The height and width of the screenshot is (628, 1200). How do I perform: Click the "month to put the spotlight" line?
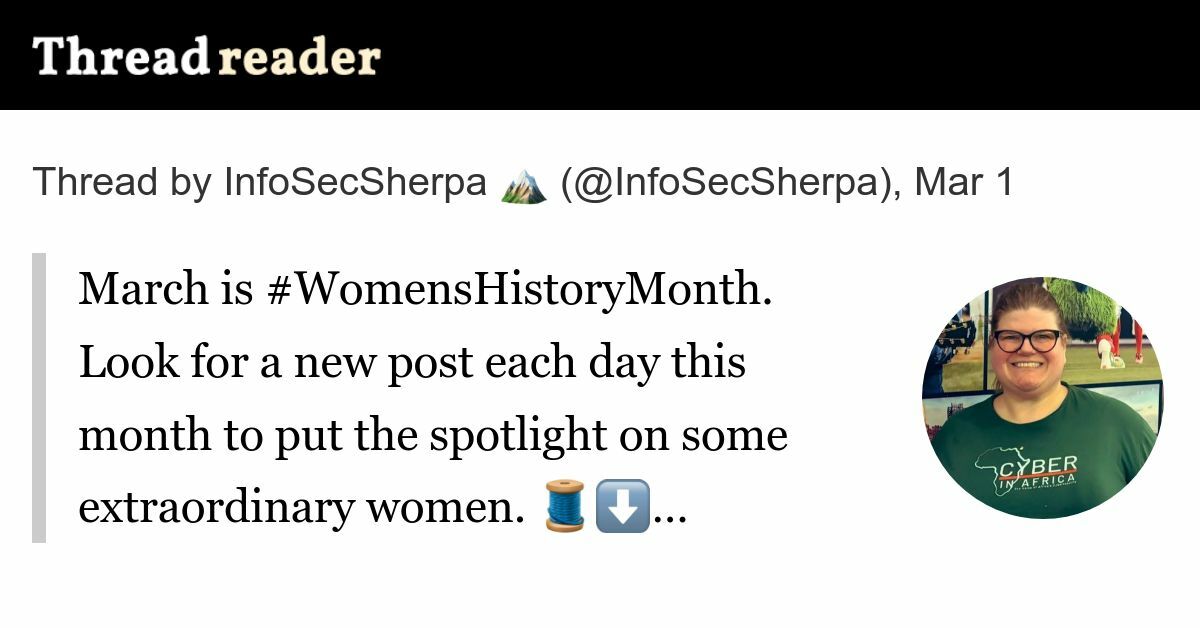coord(433,435)
